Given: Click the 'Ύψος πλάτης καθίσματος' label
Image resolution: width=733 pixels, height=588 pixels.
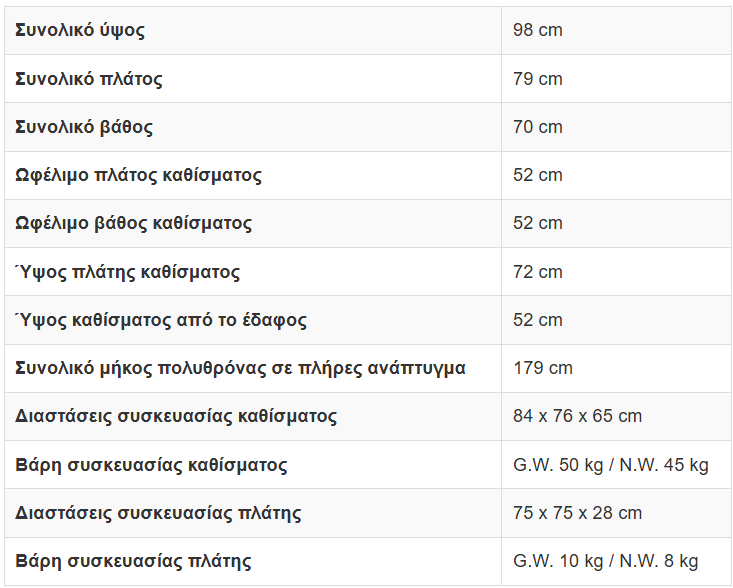Looking at the screenshot, I should 128,272.
